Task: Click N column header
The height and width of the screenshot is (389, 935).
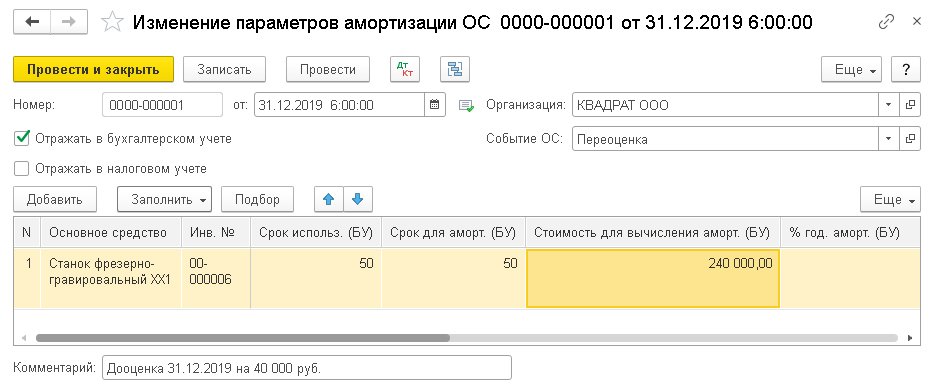Action: click(27, 232)
